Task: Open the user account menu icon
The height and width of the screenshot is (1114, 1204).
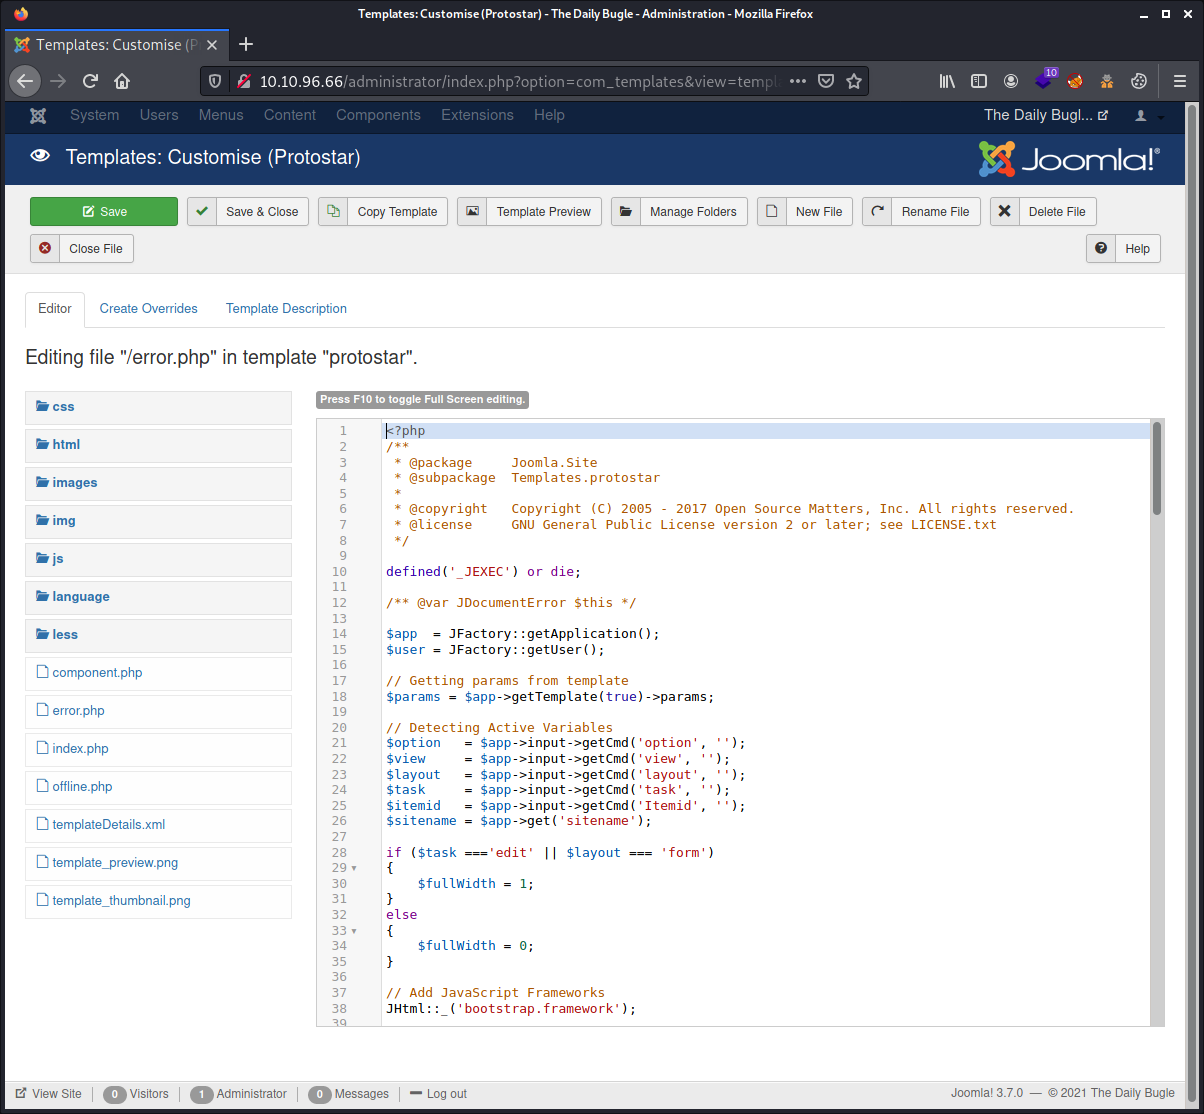Action: 1148,116
